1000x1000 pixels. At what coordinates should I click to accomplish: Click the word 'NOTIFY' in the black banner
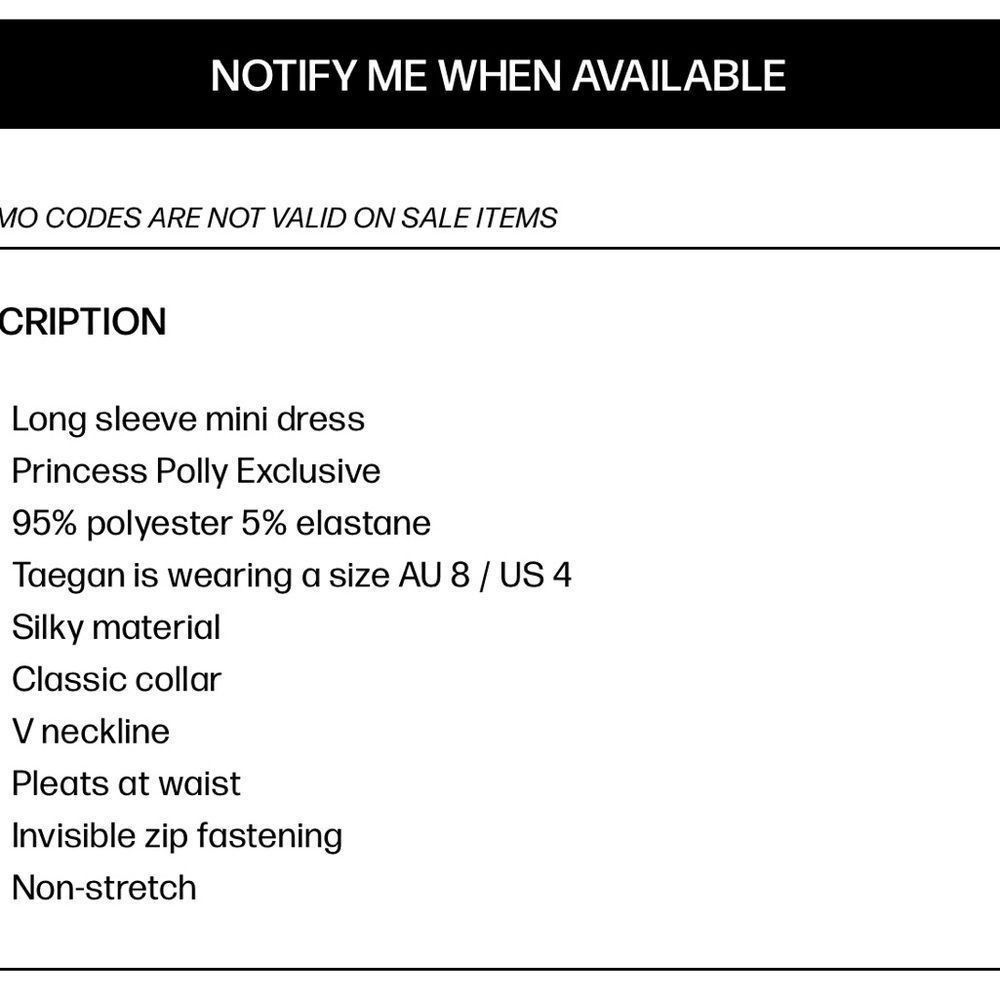pyautogui.click(x=283, y=76)
